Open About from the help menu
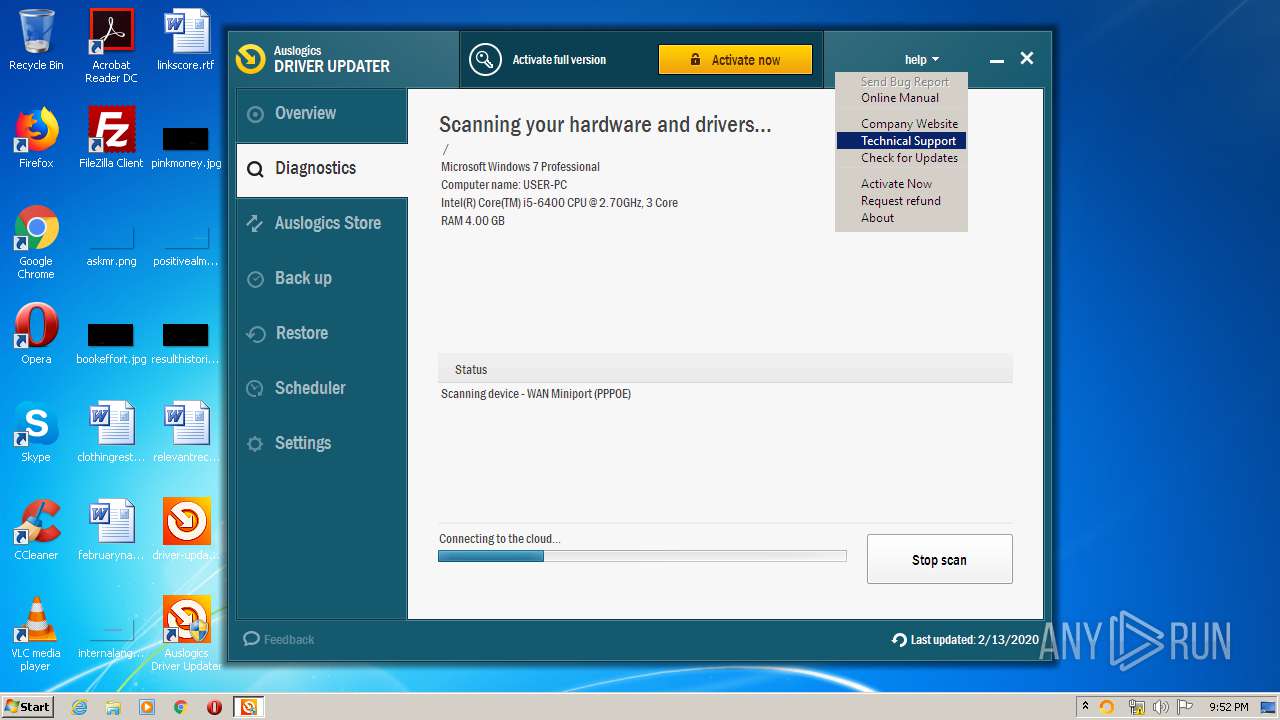1280x720 pixels. pos(901,218)
